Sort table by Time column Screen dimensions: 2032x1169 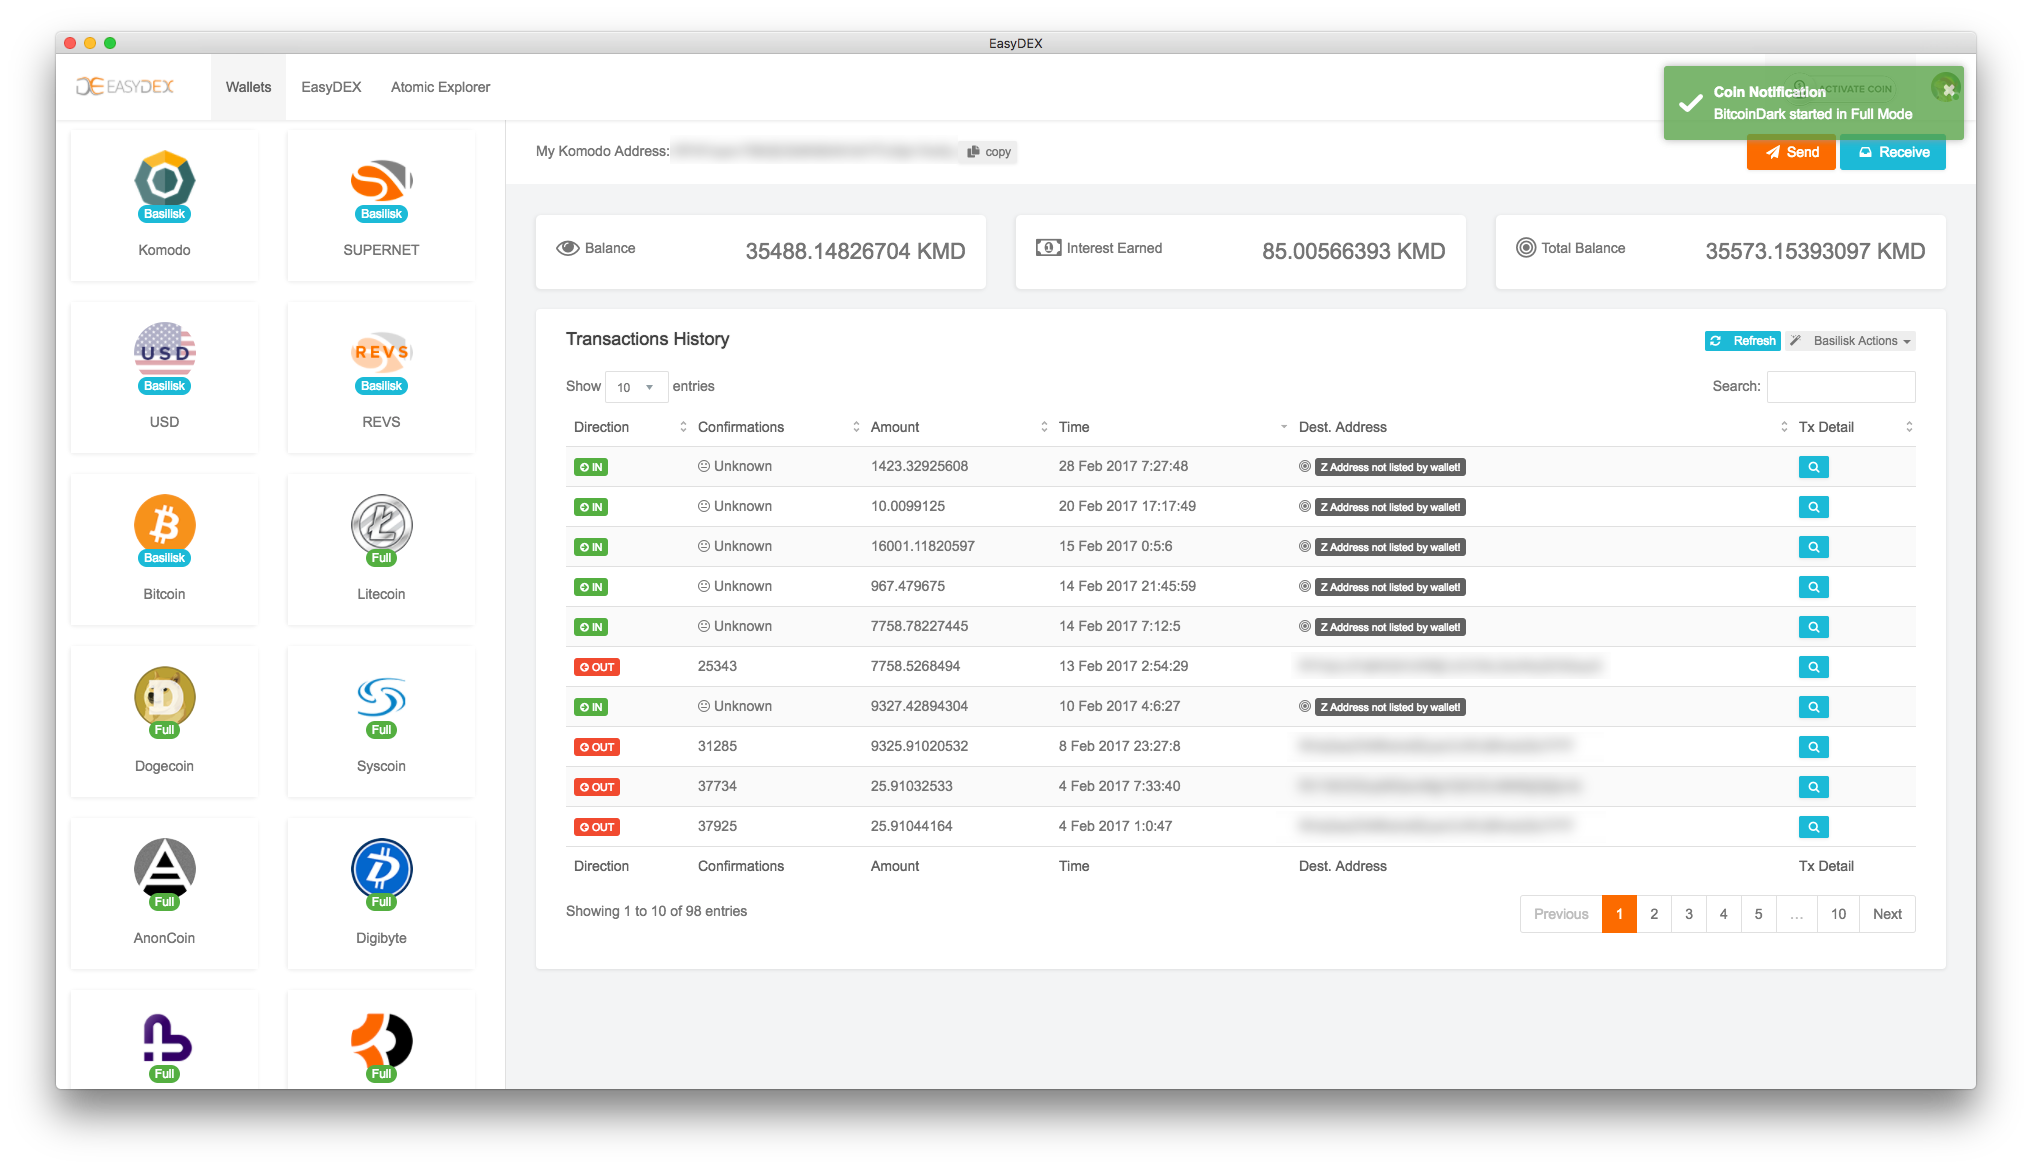click(x=1173, y=427)
